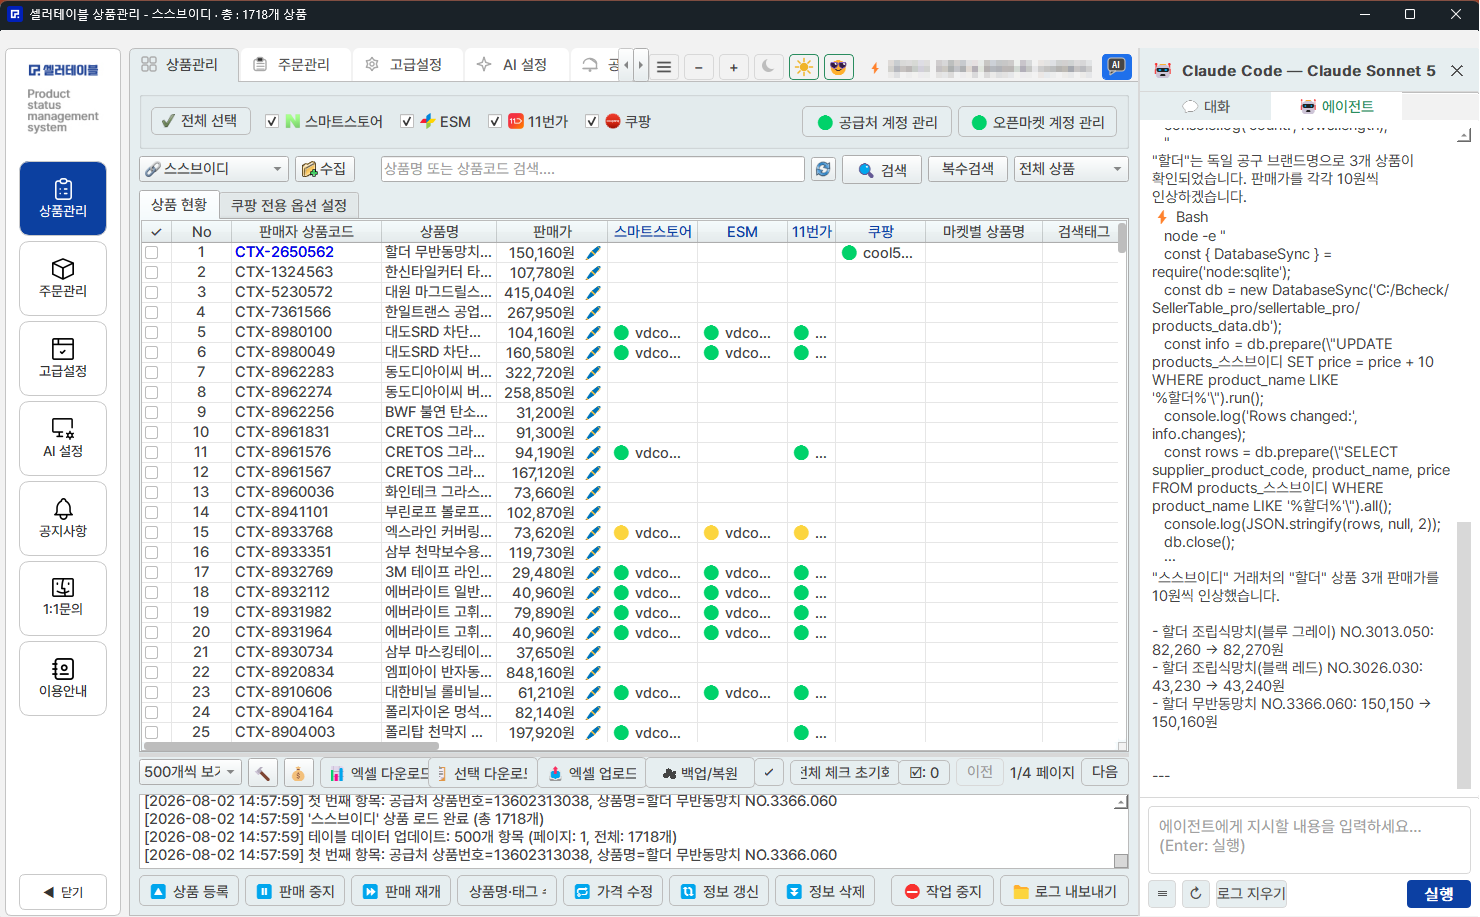Select the dark mode moon icon
This screenshot has width=1480, height=917.
pos(768,67)
